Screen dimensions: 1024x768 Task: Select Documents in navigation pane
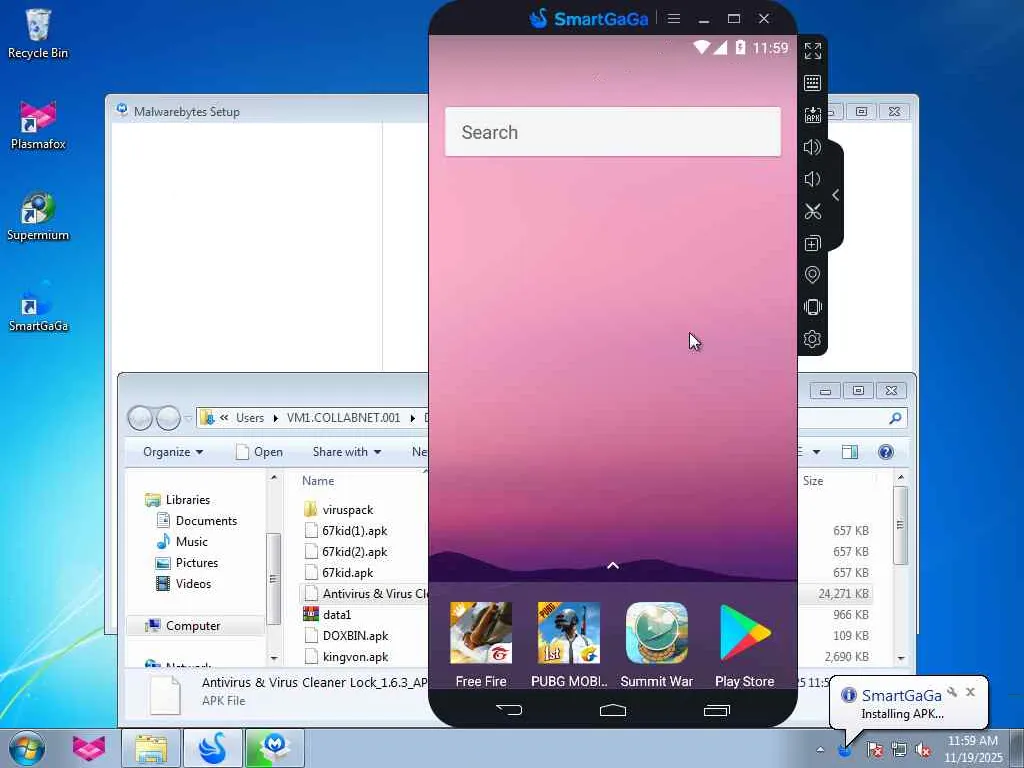206,520
